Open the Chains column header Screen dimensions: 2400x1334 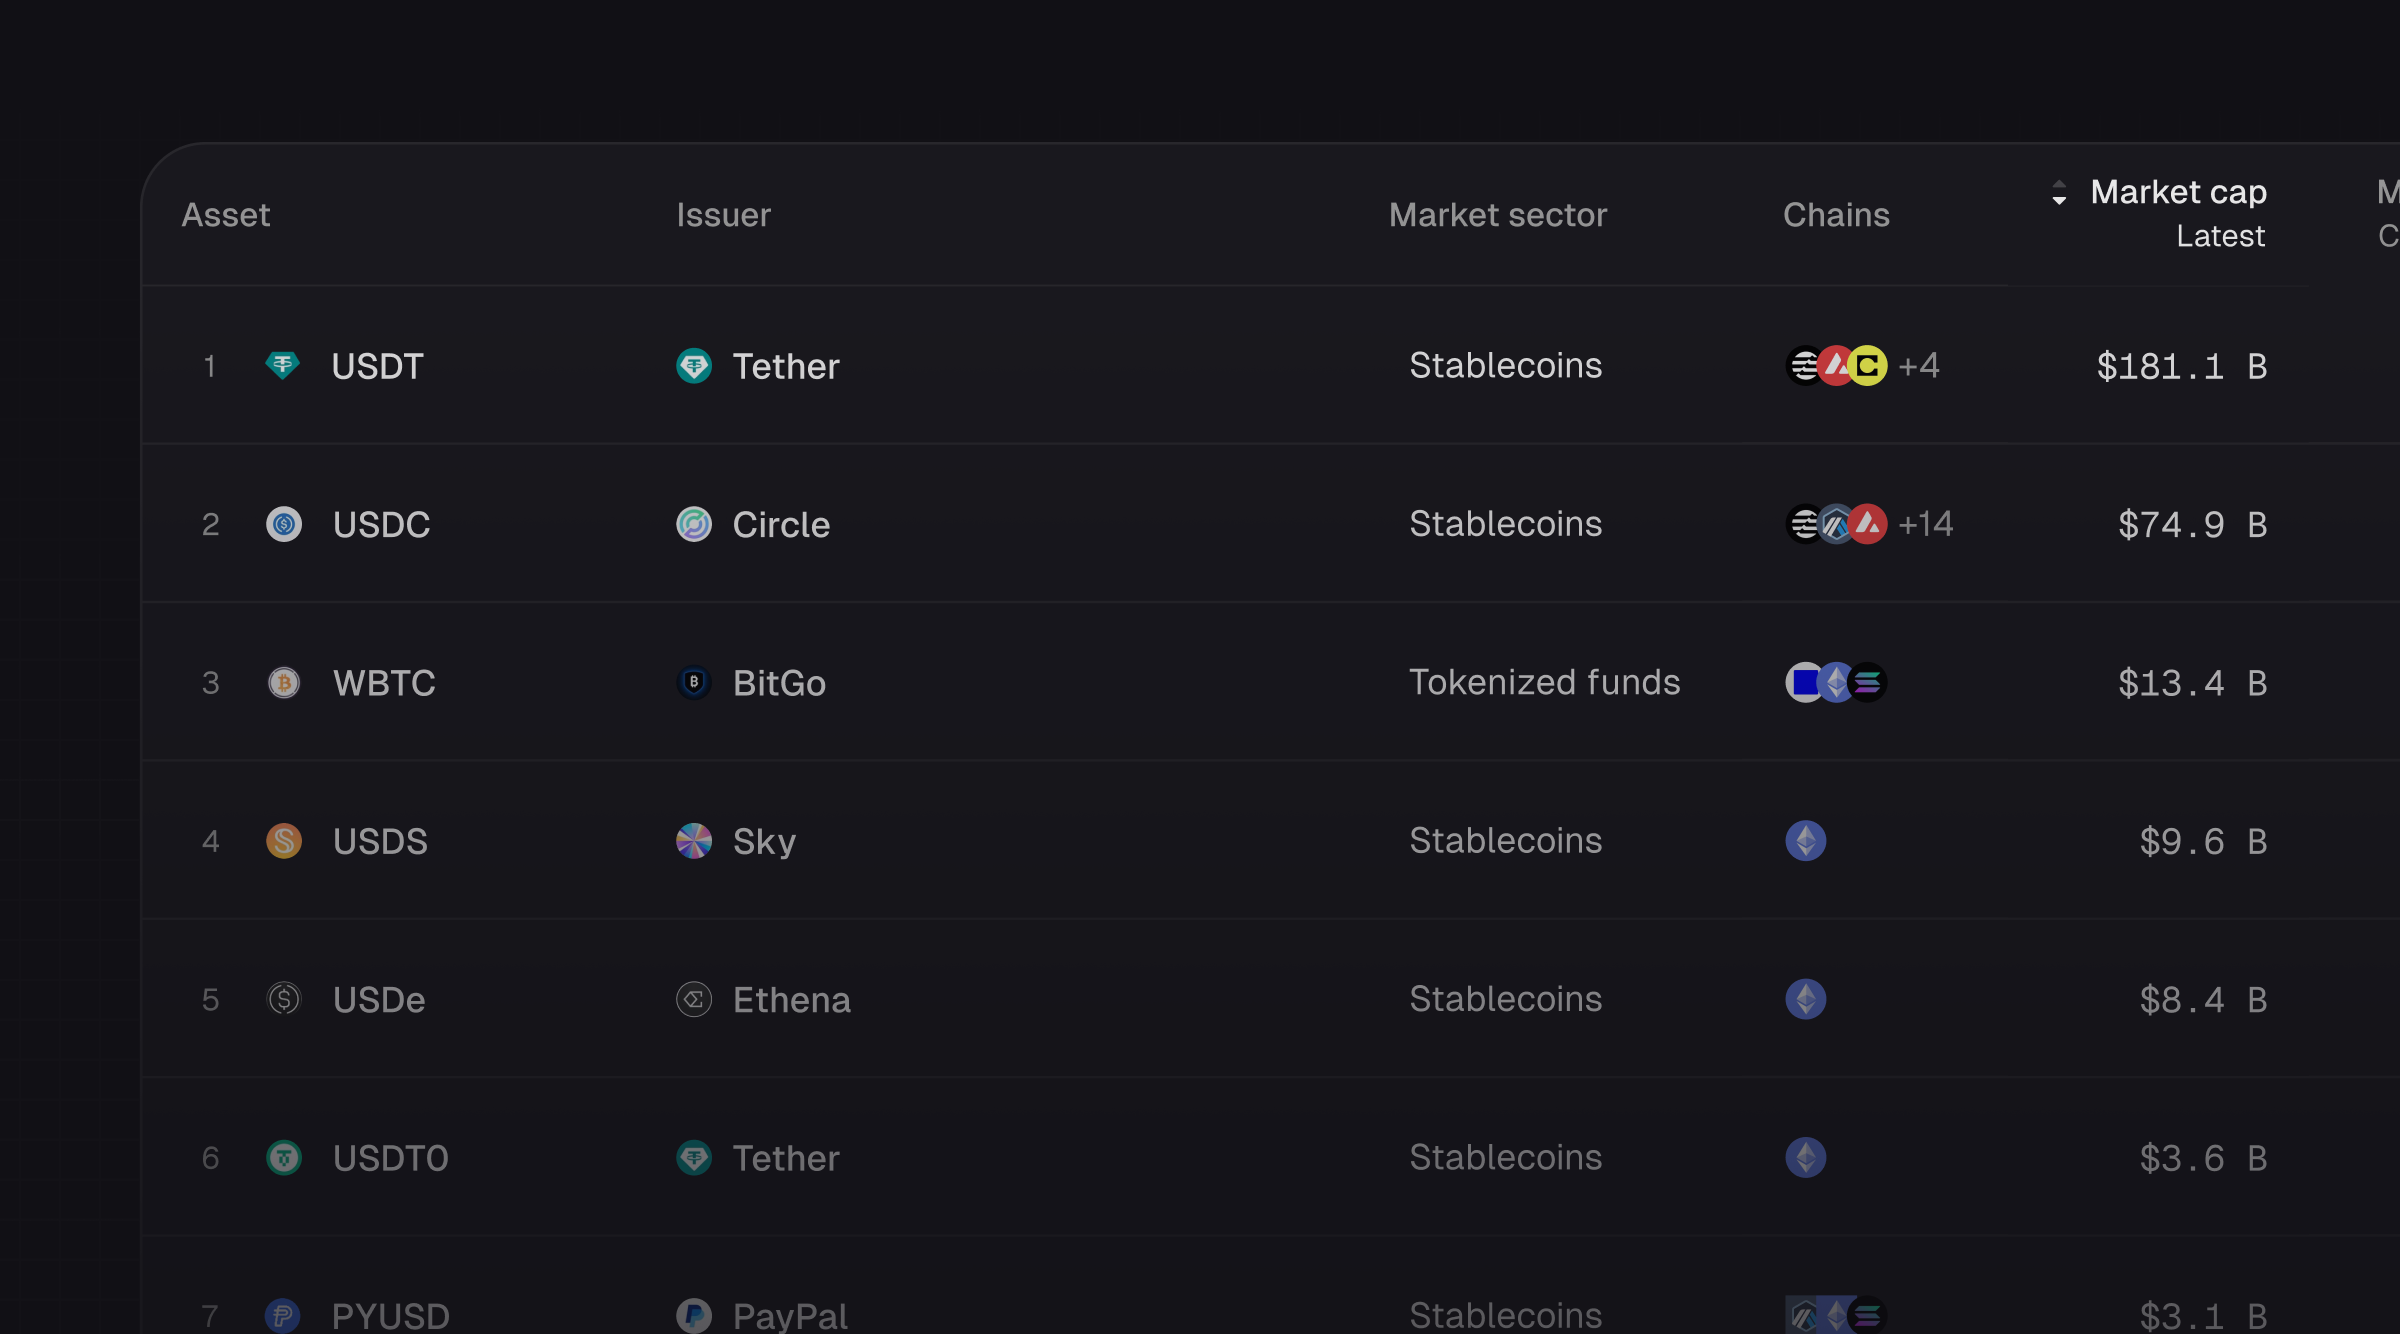[1836, 214]
